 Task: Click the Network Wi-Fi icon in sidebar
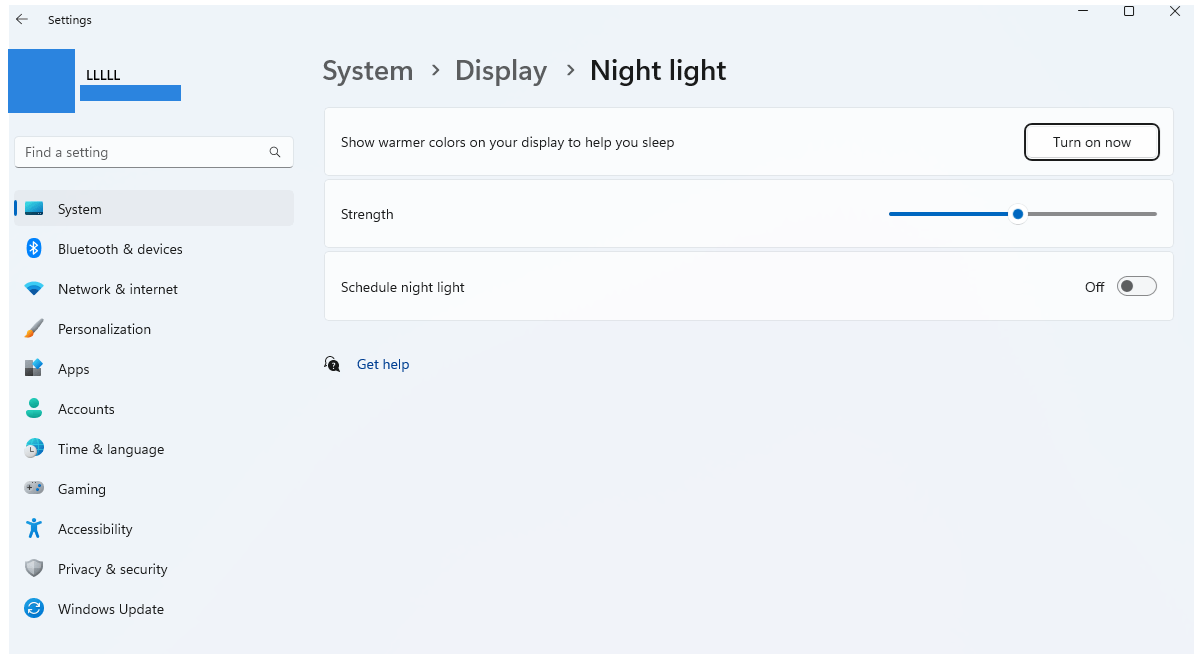(x=34, y=289)
